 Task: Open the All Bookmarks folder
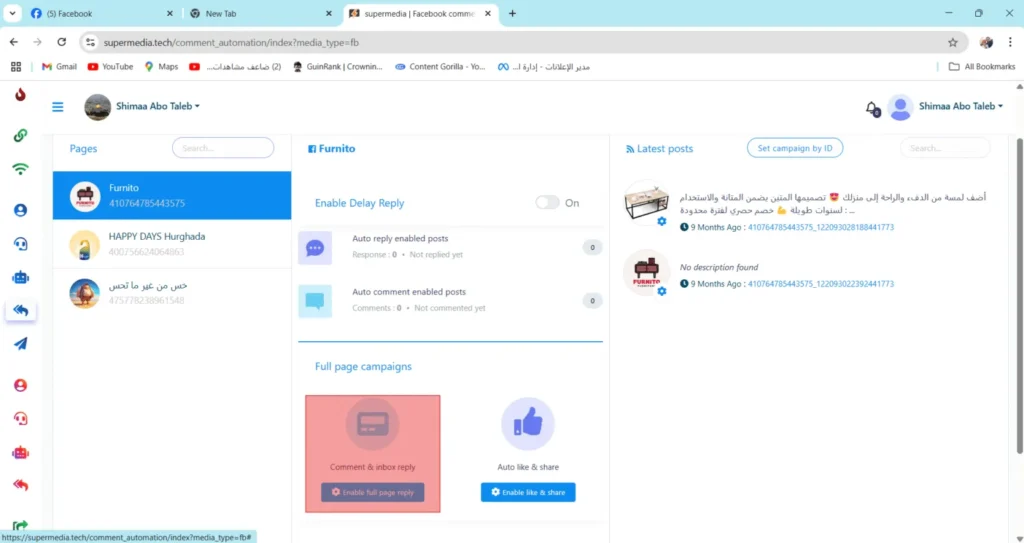(x=982, y=67)
